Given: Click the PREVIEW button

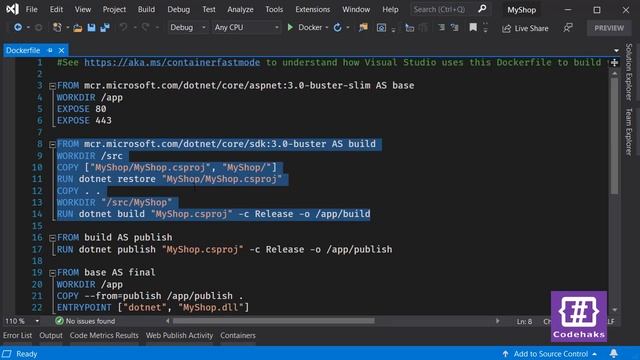Looking at the screenshot, I should click(609, 28).
